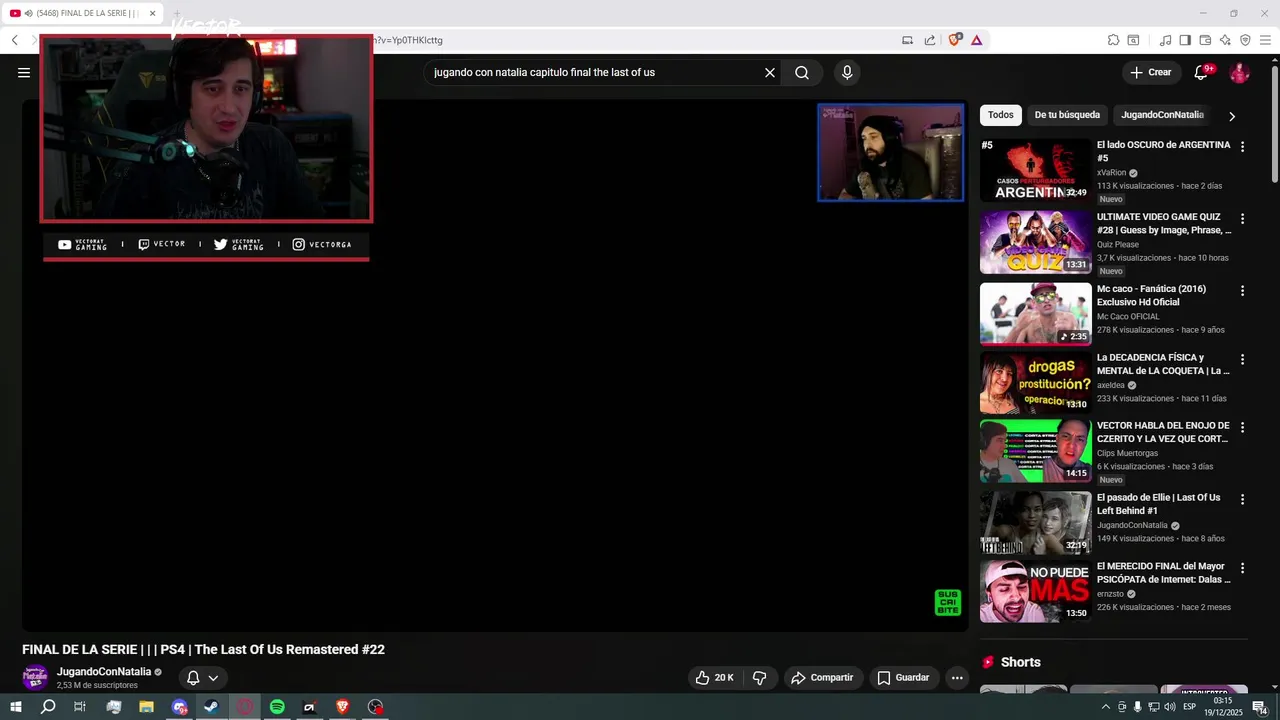Image resolution: width=1280 pixels, height=720 pixels.
Task: Open options for La DECADENCIA FÍSICA video
Action: [x=1242, y=359]
